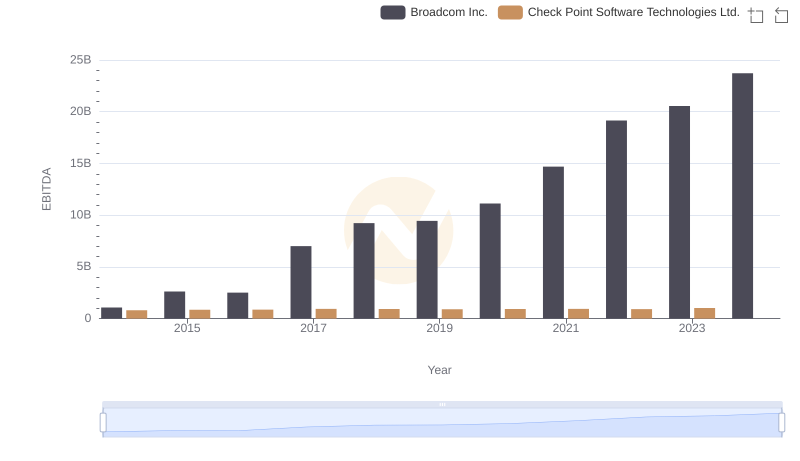Screen dimensions: 800x461
Task: Click the Broadcom bar for 2019
Action: pyautogui.click(x=427, y=270)
